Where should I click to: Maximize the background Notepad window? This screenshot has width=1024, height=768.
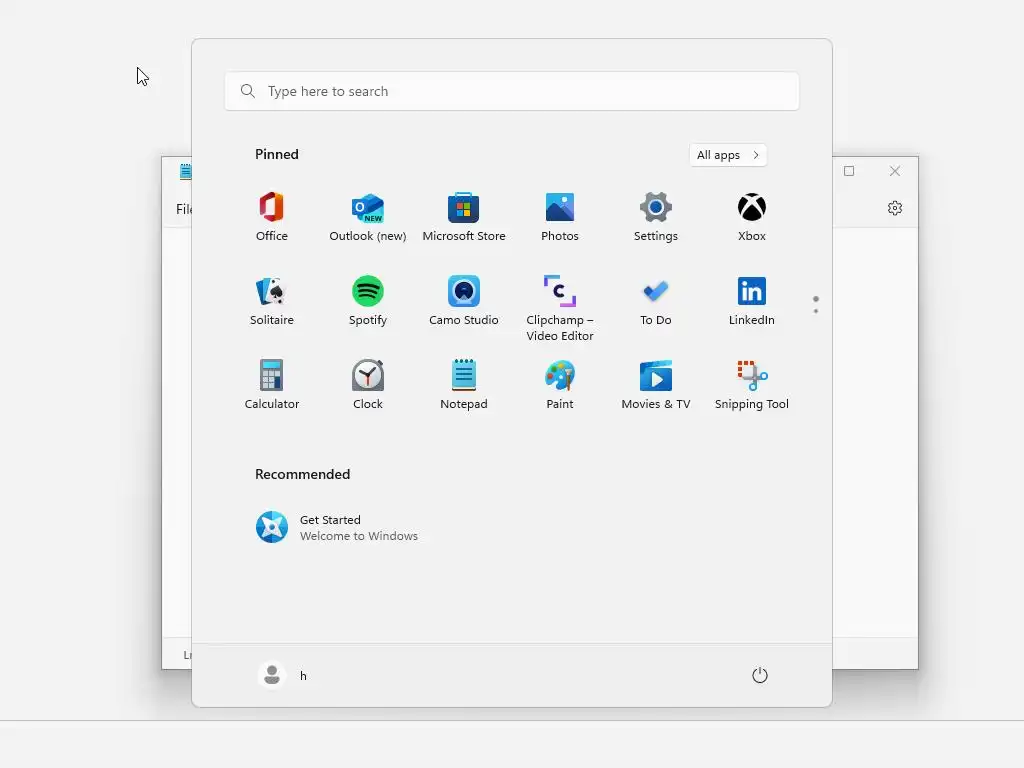[x=849, y=171]
